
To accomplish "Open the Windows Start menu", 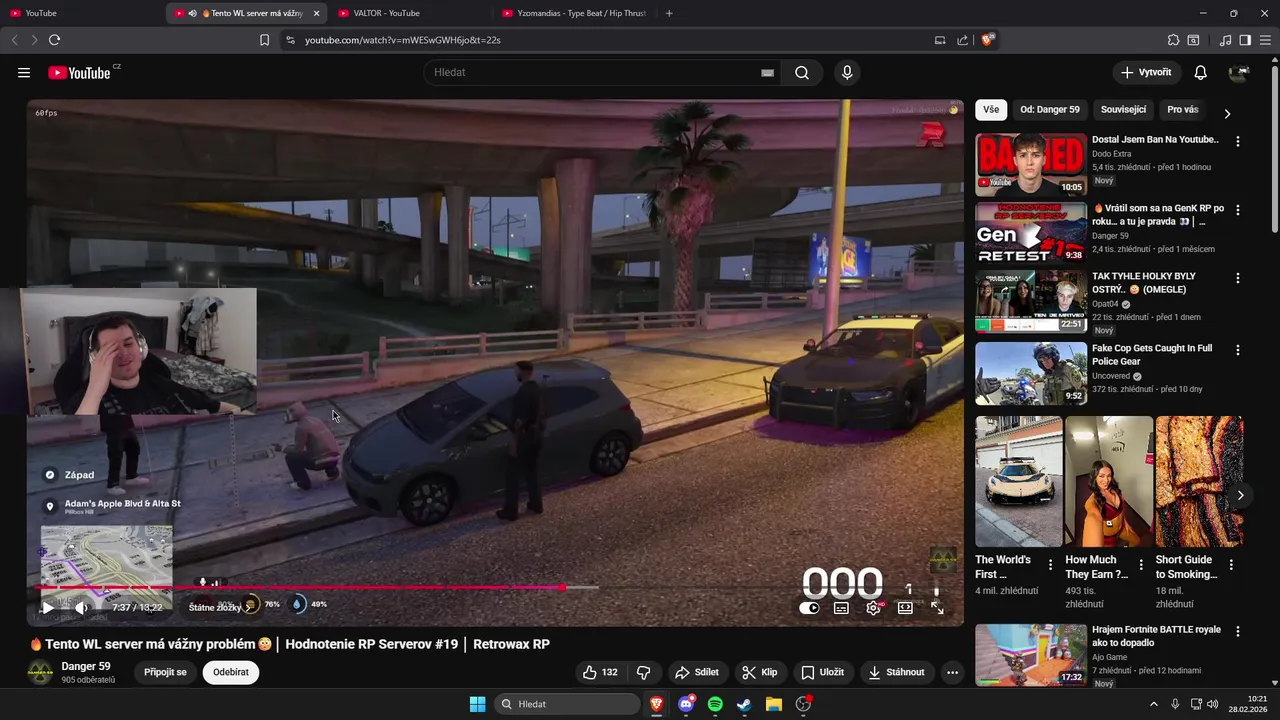I will 477,704.
